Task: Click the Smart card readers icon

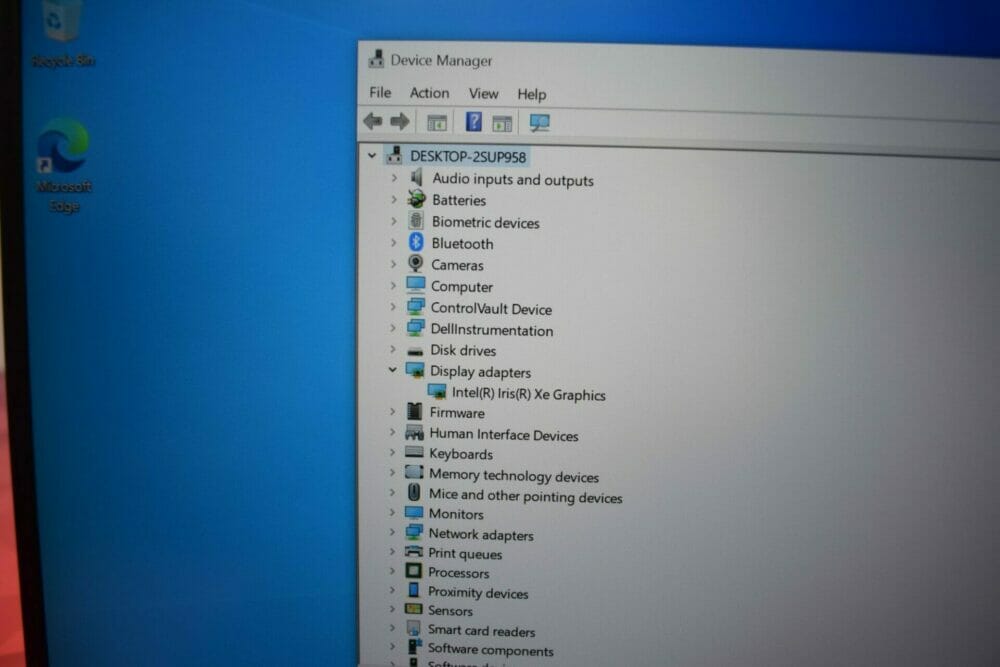Action: 414,629
